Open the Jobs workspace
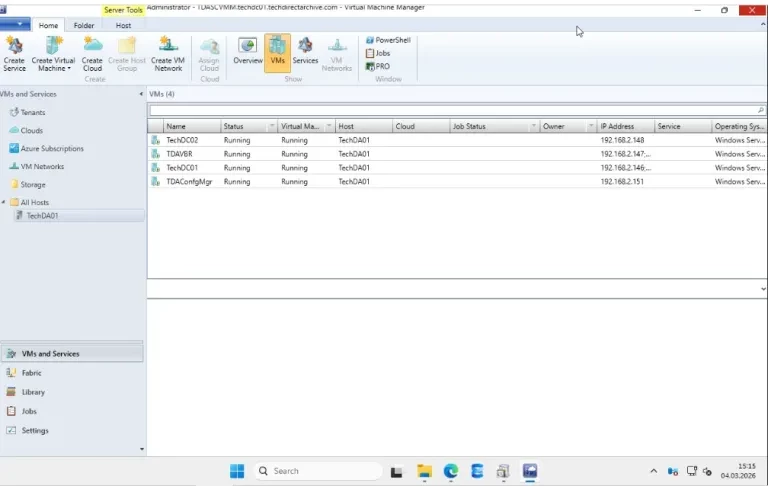The height and width of the screenshot is (486, 768). click(72, 411)
